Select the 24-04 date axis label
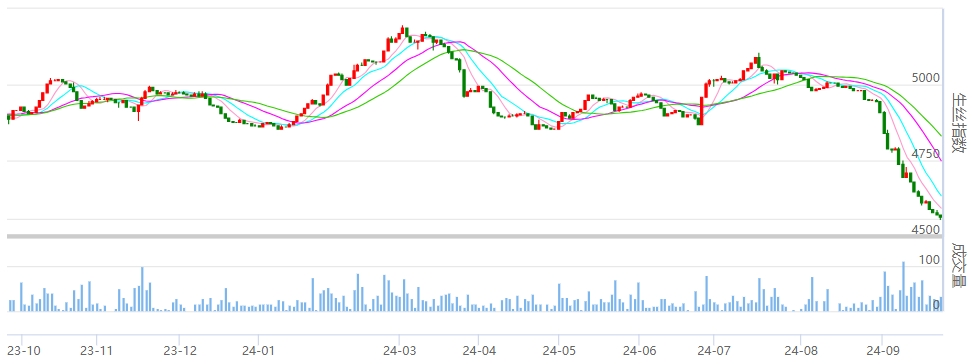This screenshot has height=364, width=972. [x=479, y=351]
